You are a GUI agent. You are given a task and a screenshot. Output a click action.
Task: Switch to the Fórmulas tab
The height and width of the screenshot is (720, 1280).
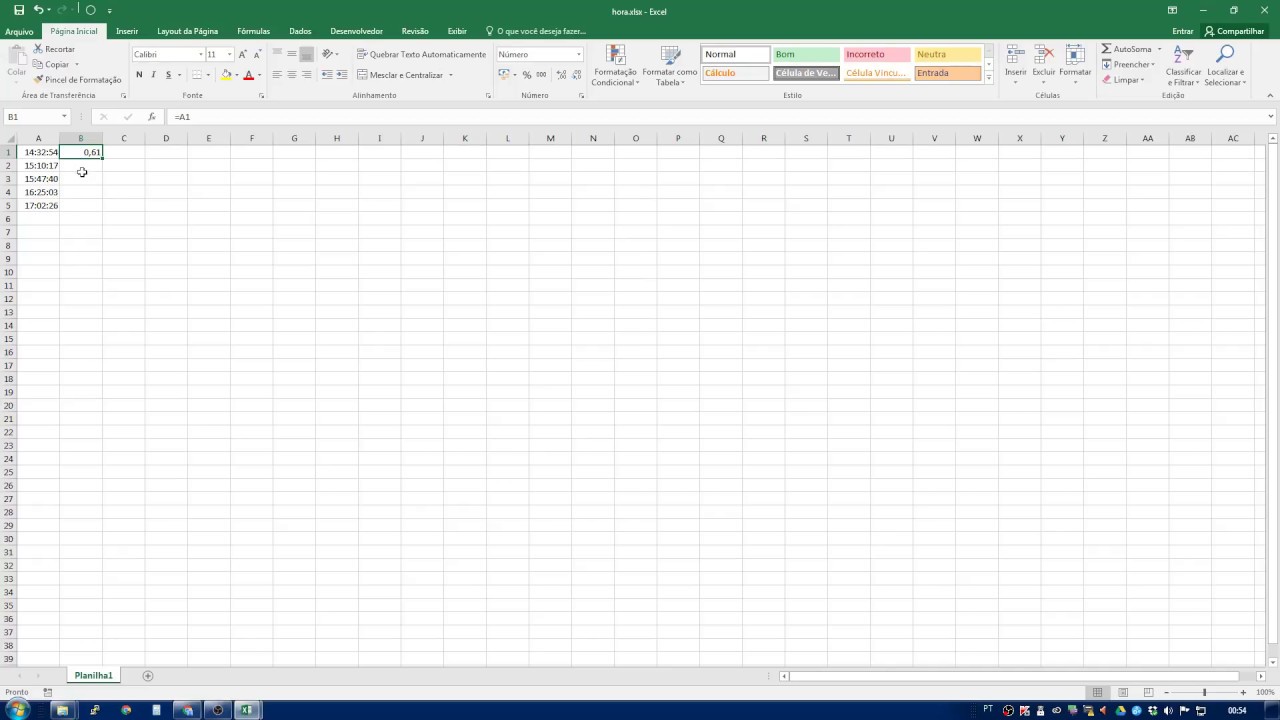253,31
